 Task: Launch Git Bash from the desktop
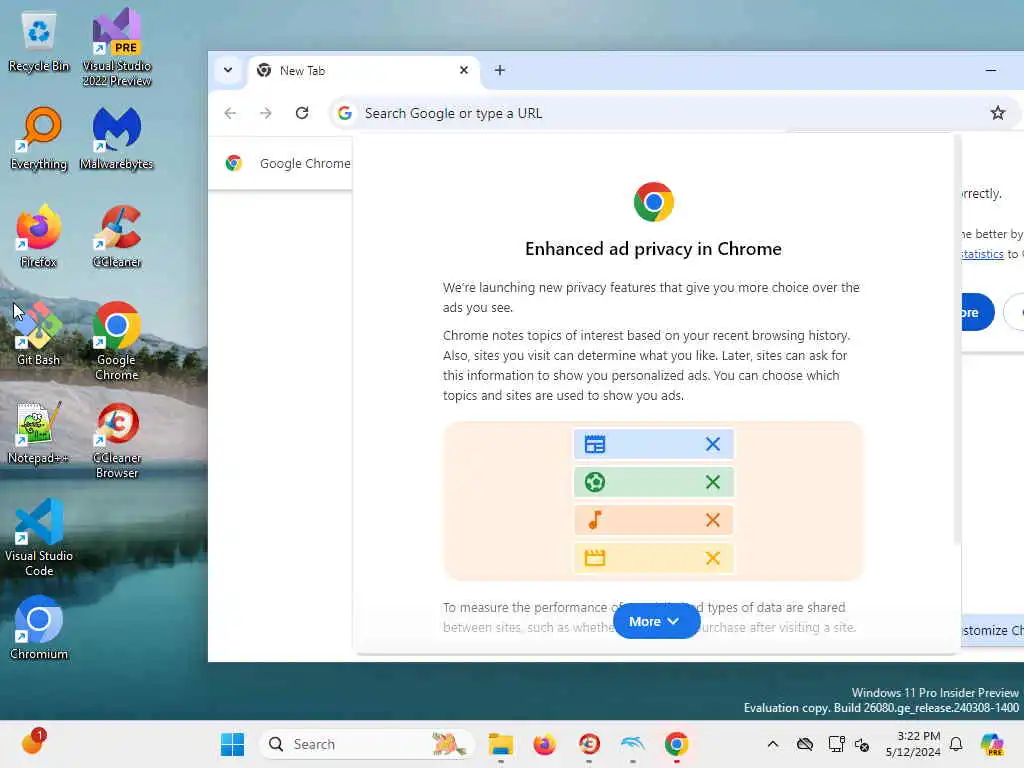tap(39, 334)
